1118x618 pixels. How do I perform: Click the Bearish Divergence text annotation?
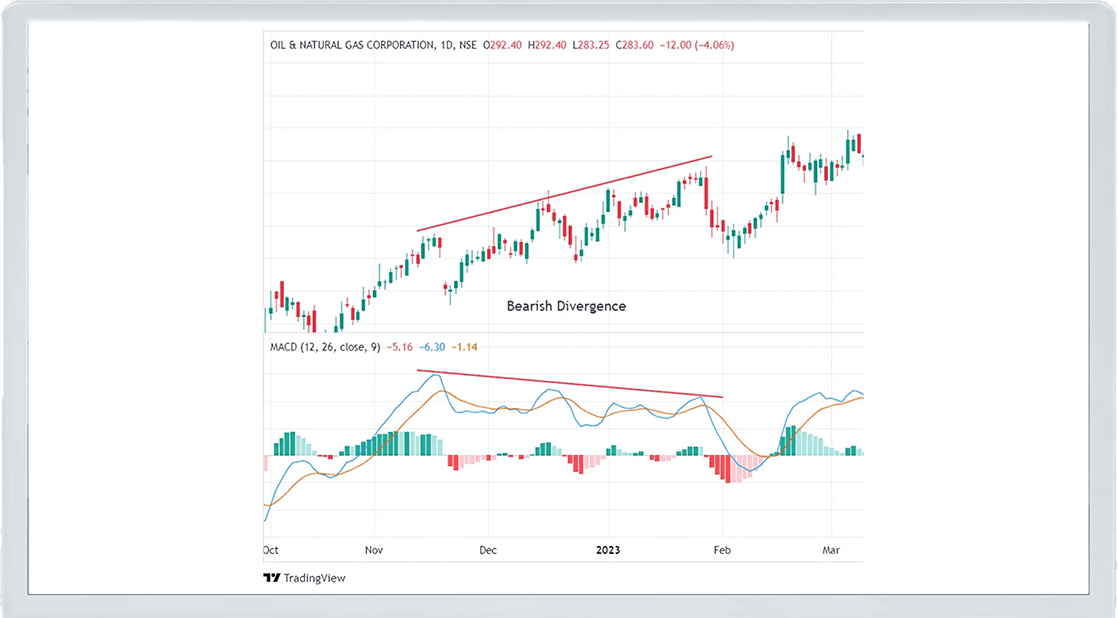[x=566, y=306]
